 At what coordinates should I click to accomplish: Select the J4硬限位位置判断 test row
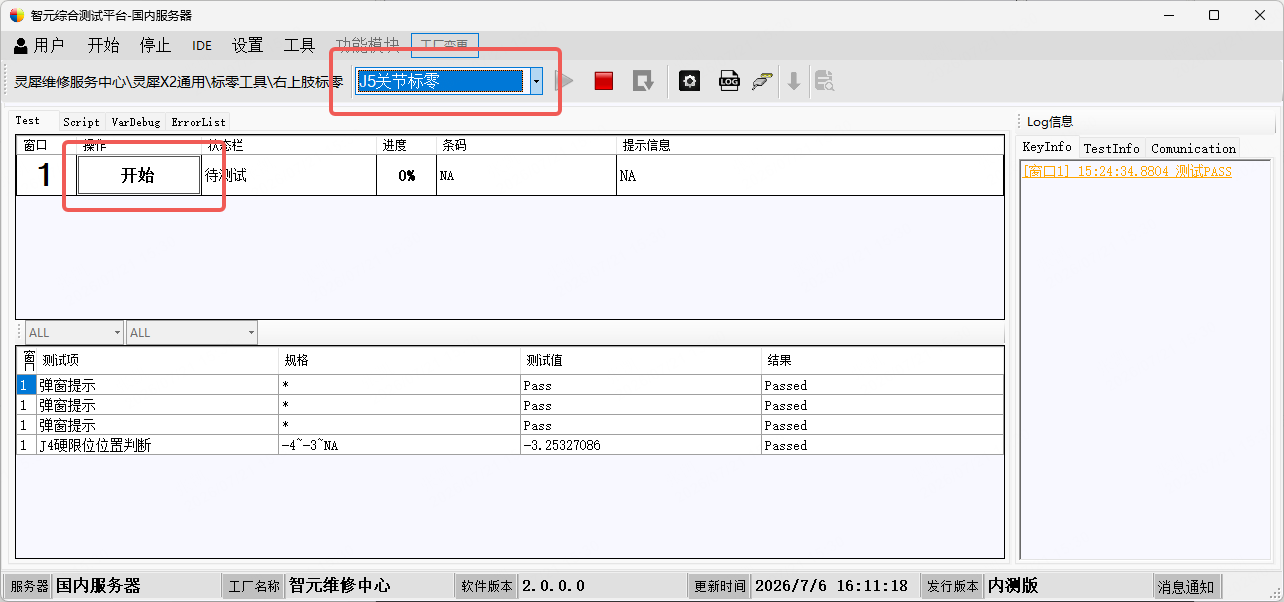[x=510, y=445]
